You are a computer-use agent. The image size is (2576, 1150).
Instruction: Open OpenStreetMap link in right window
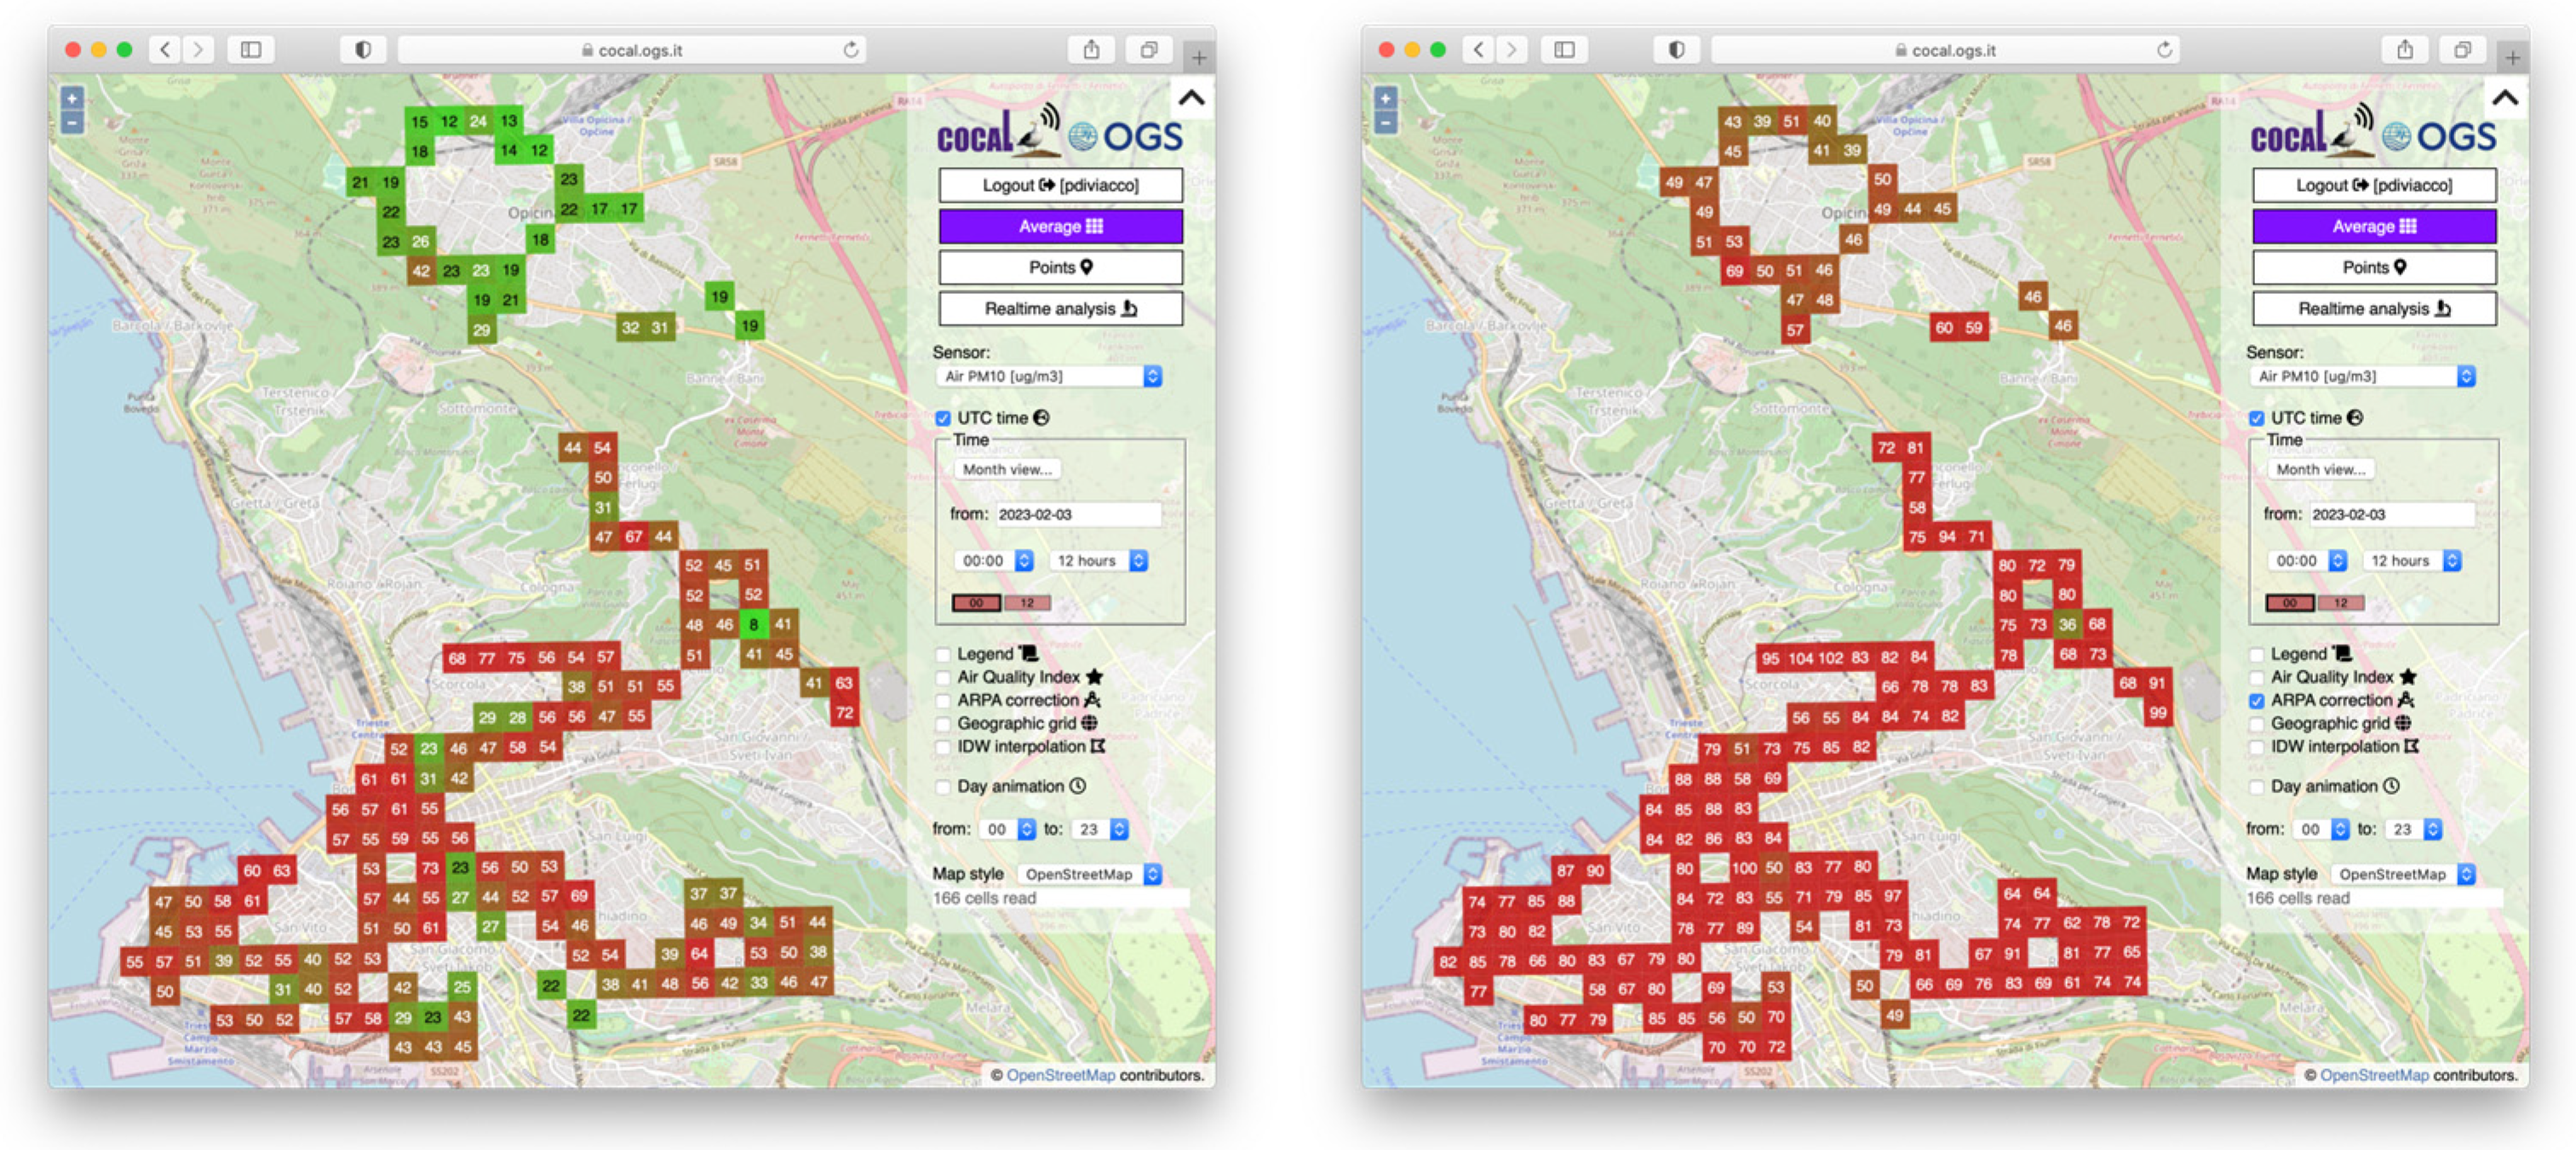click(x=2373, y=1075)
